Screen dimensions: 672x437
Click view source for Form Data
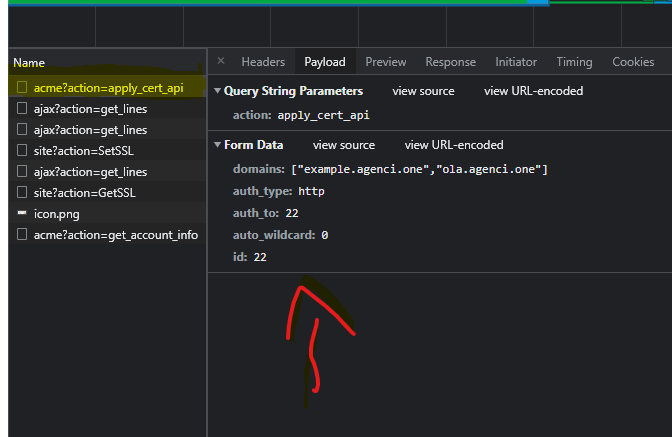(x=344, y=145)
